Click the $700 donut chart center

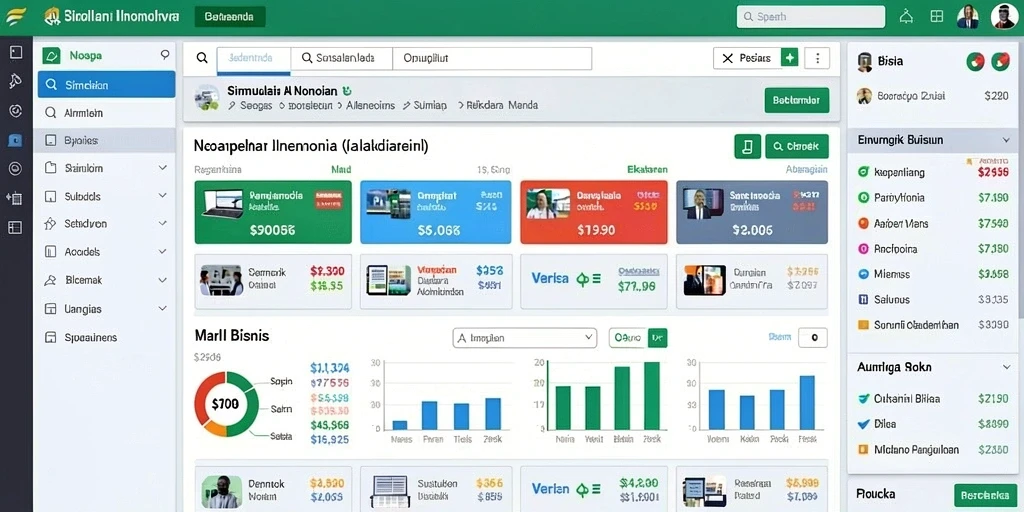[225, 404]
